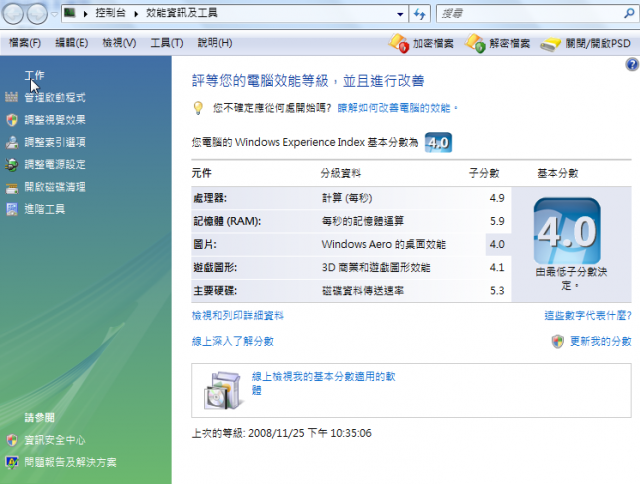Click the 圖片 subscore value 4.0
This screenshot has width=640, height=484.
497,244
